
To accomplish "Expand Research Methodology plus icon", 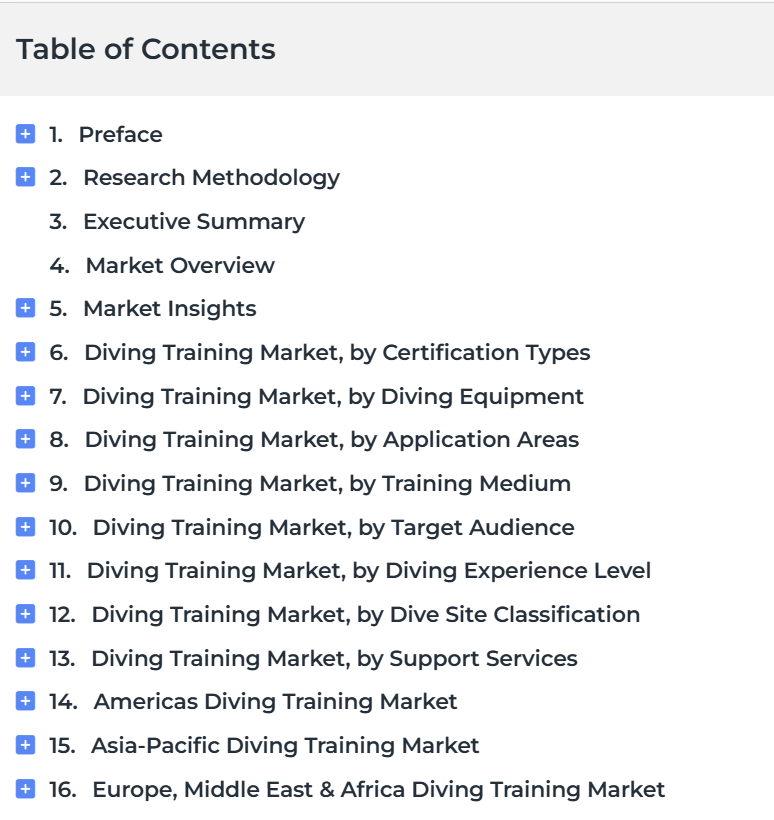I will [26, 178].
